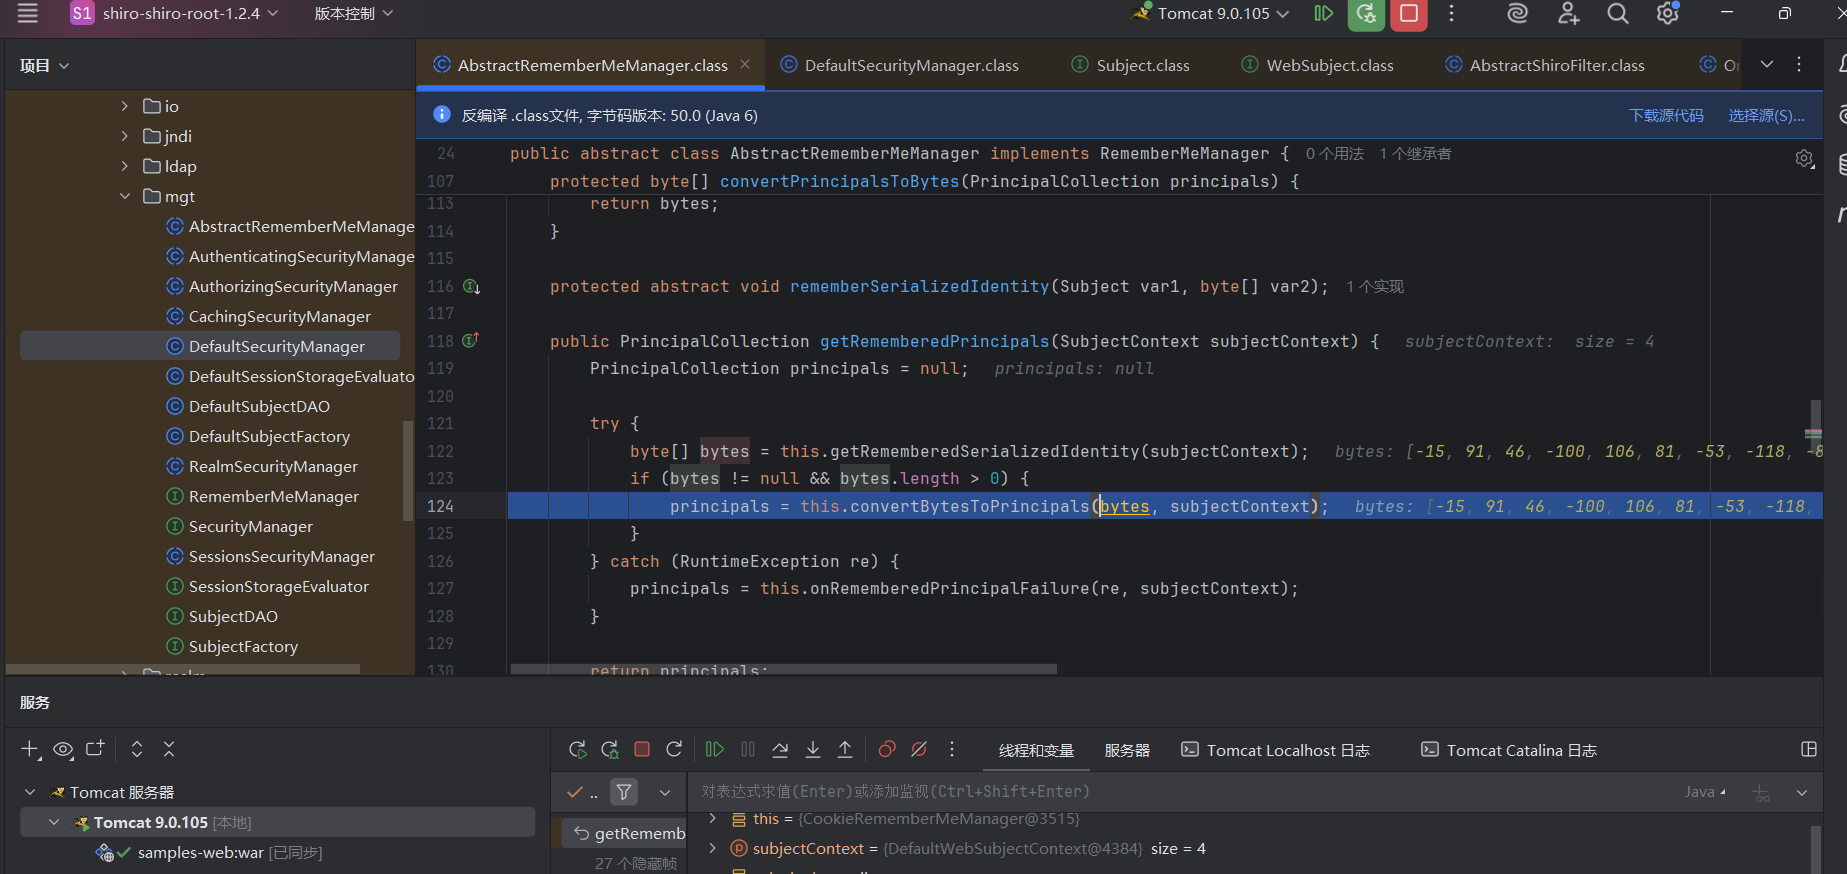Click 下载源代码 link in banner
This screenshot has height=874, width=1847.
click(x=1666, y=116)
